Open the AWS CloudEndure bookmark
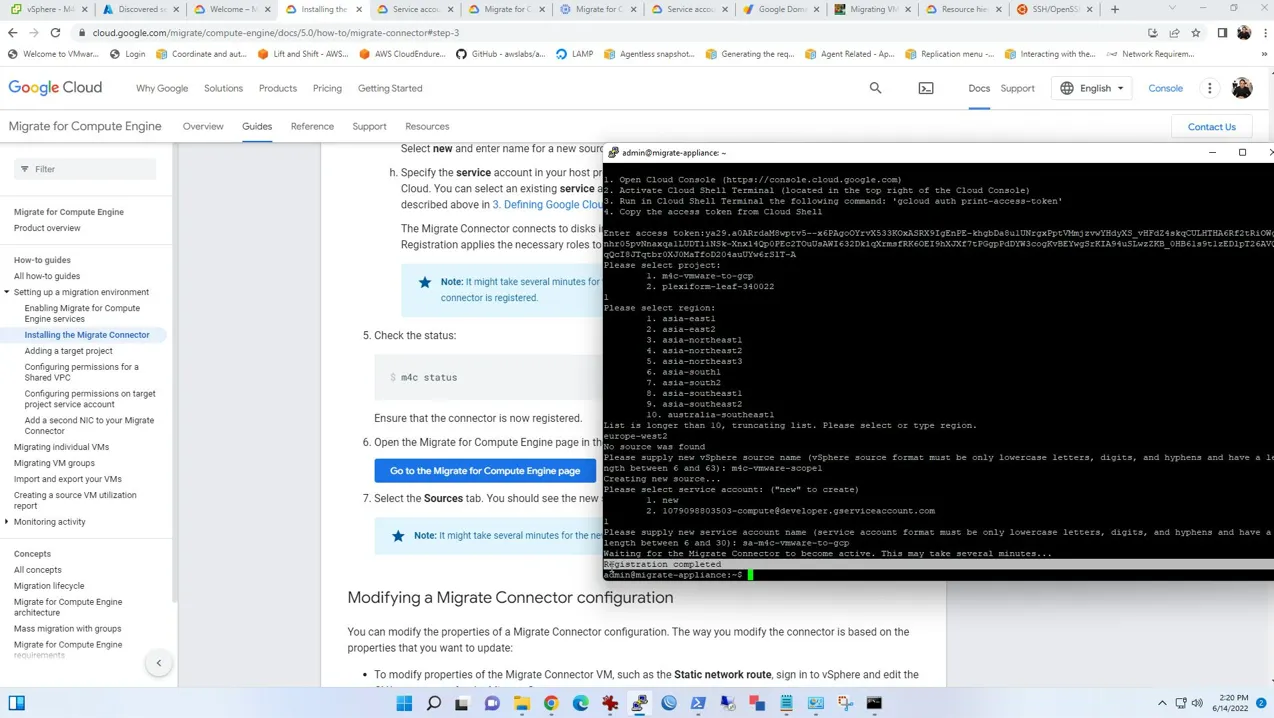 click(402, 54)
